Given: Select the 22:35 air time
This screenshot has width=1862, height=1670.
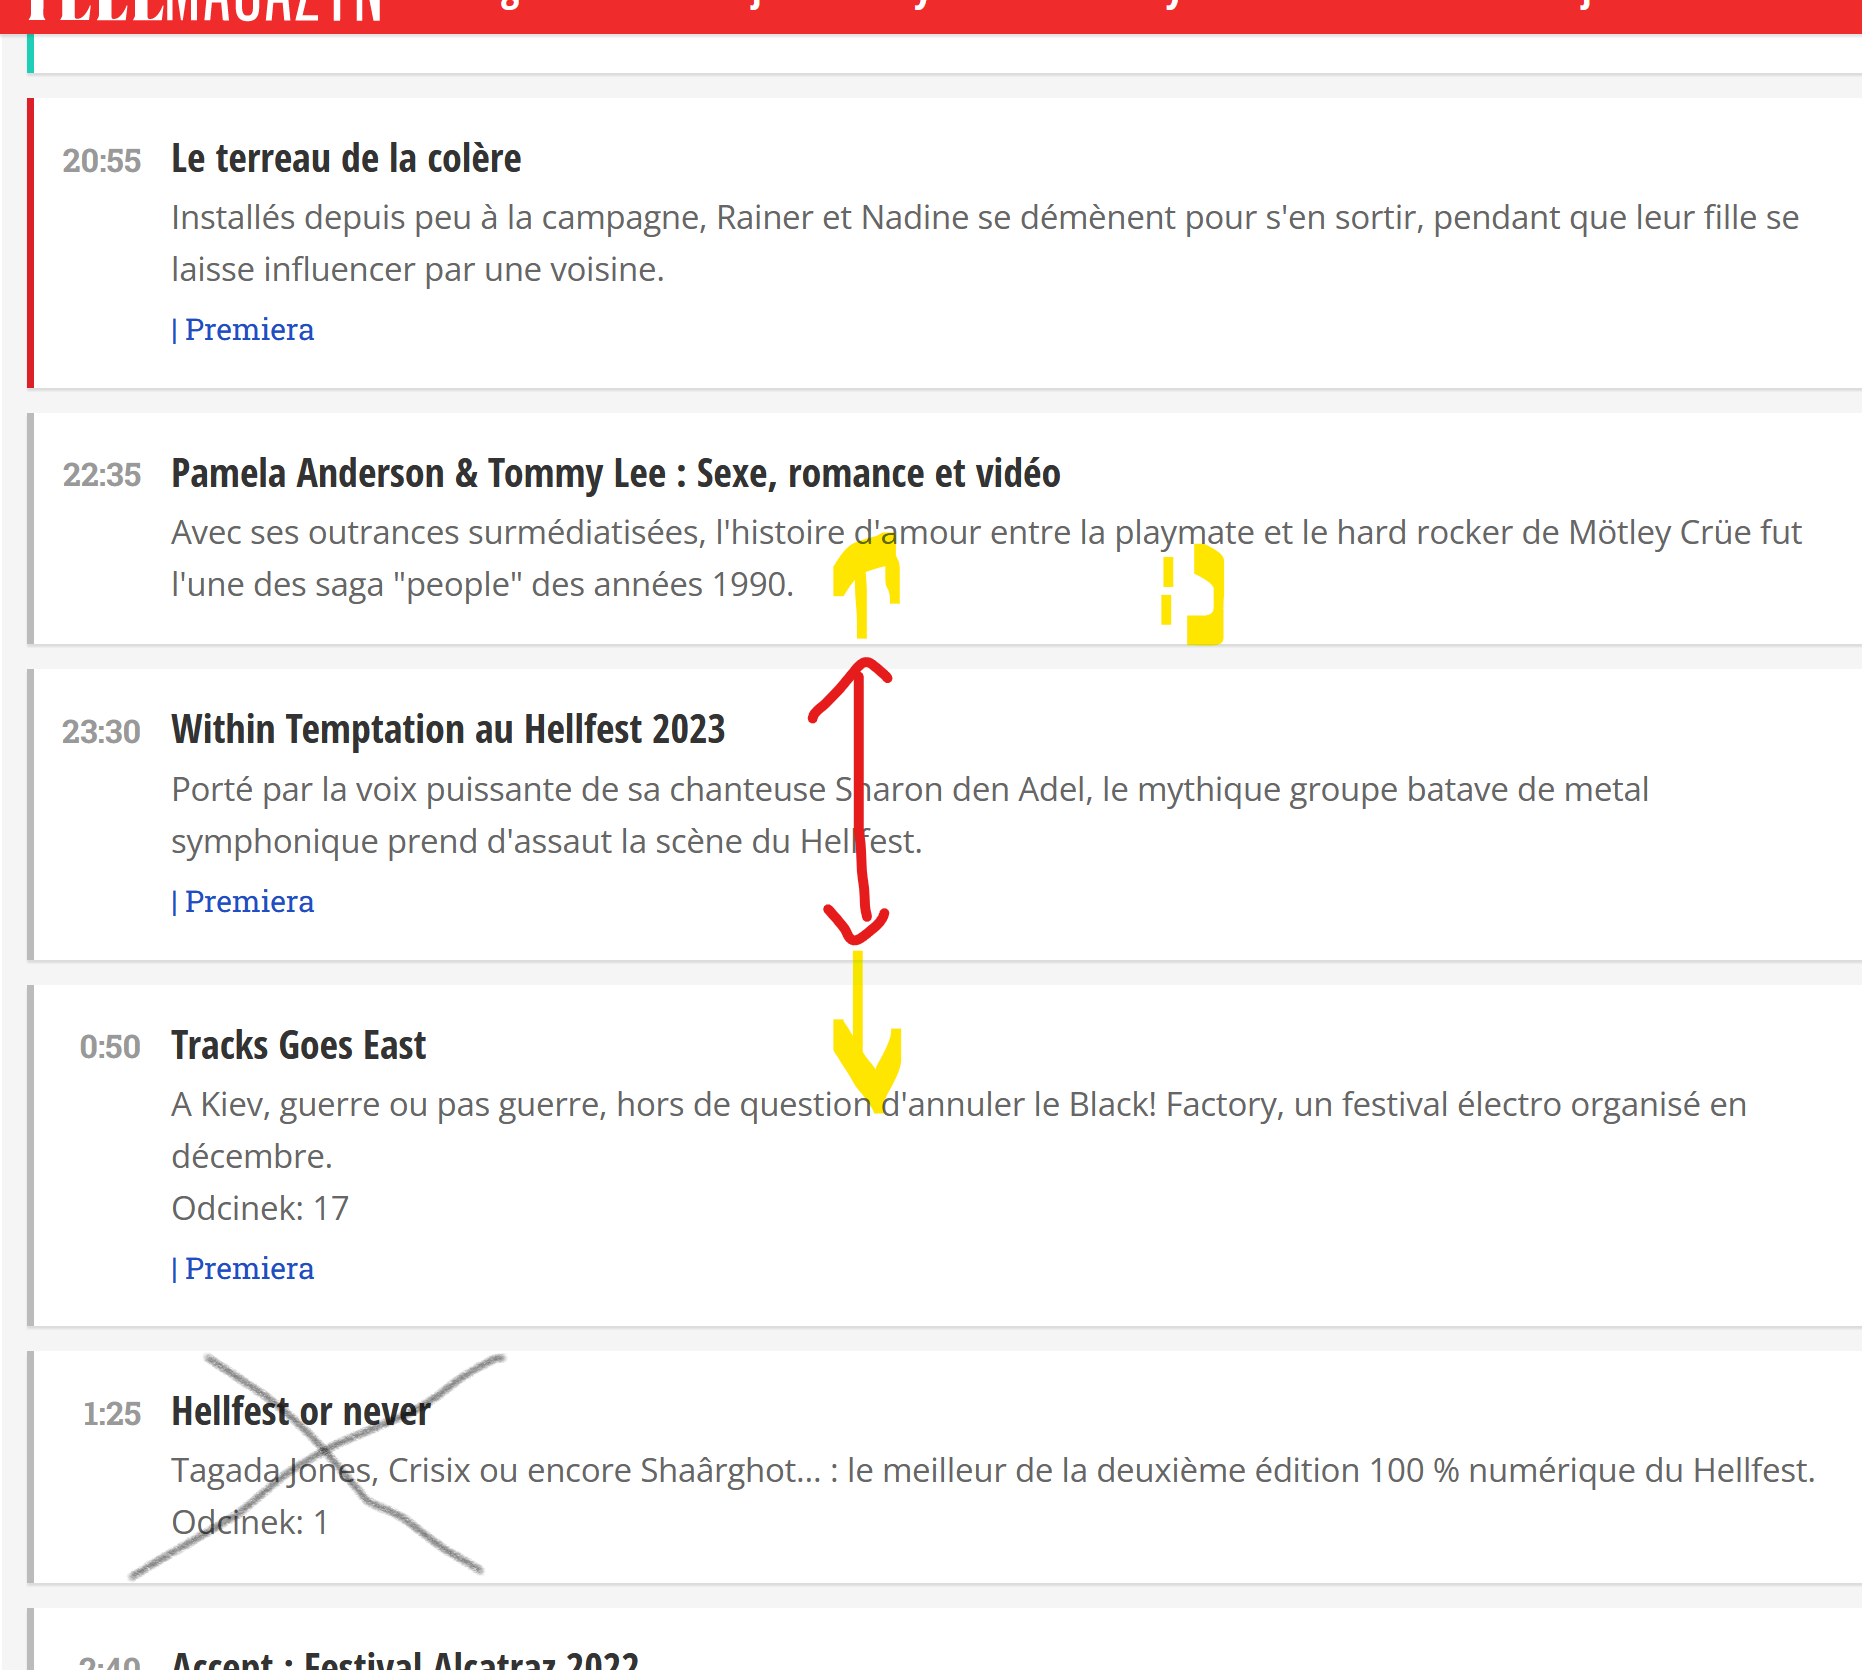Looking at the screenshot, I should coord(102,475).
